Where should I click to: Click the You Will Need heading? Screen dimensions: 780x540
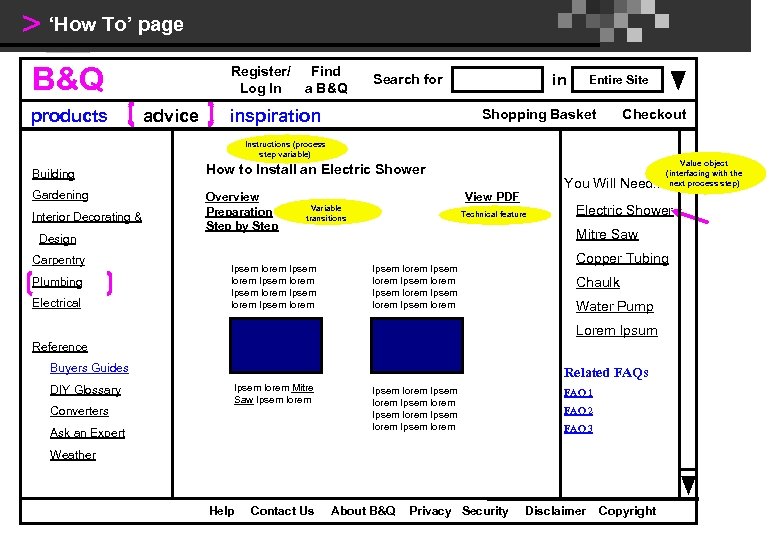[x=609, y=183]
